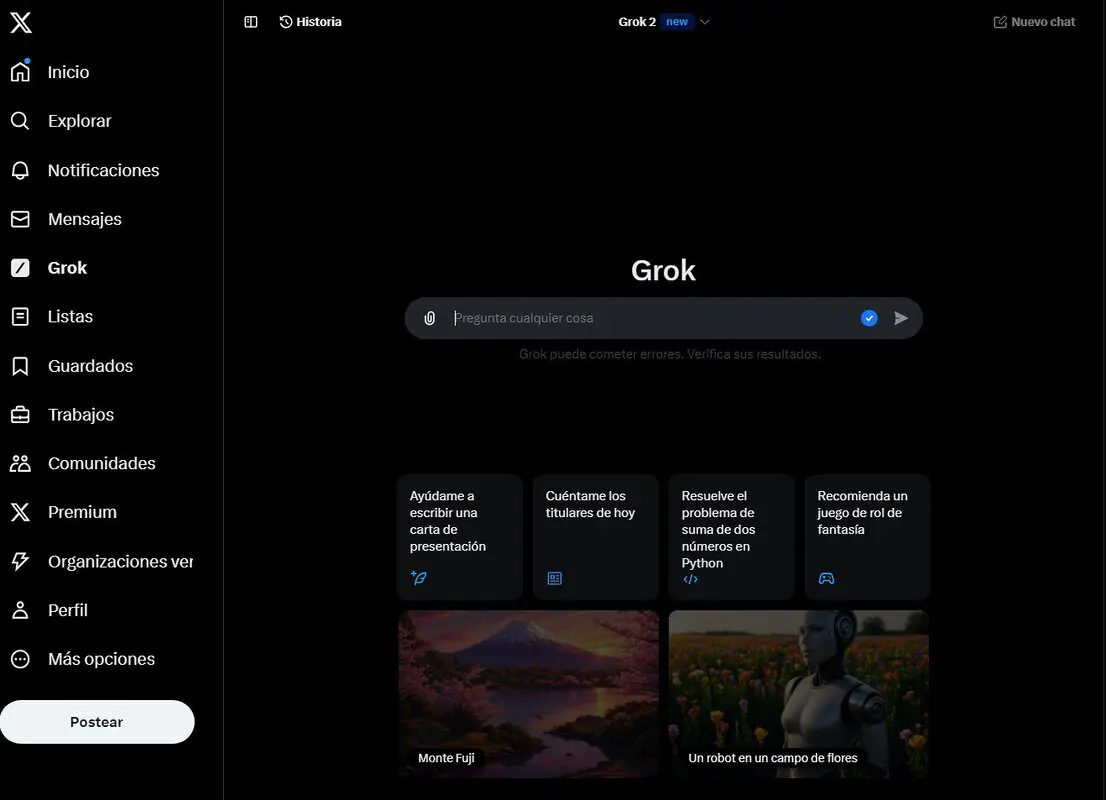The width and height of the screenshot is (1106, 800).
Task: Click the Mensajes envelope icon
Action: click(x=20, y=219)
